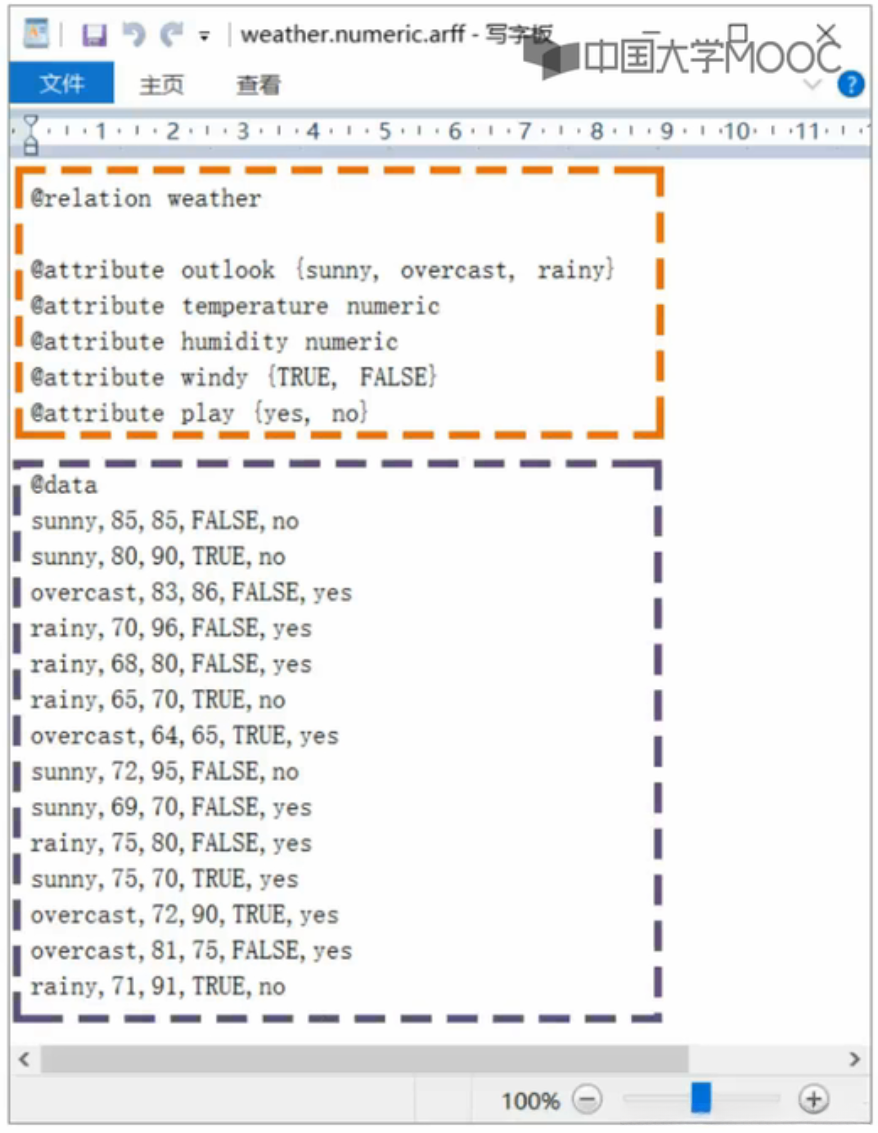
Task: Click the horizontal scrollbar left arrow
Action: coord(25,1059)
